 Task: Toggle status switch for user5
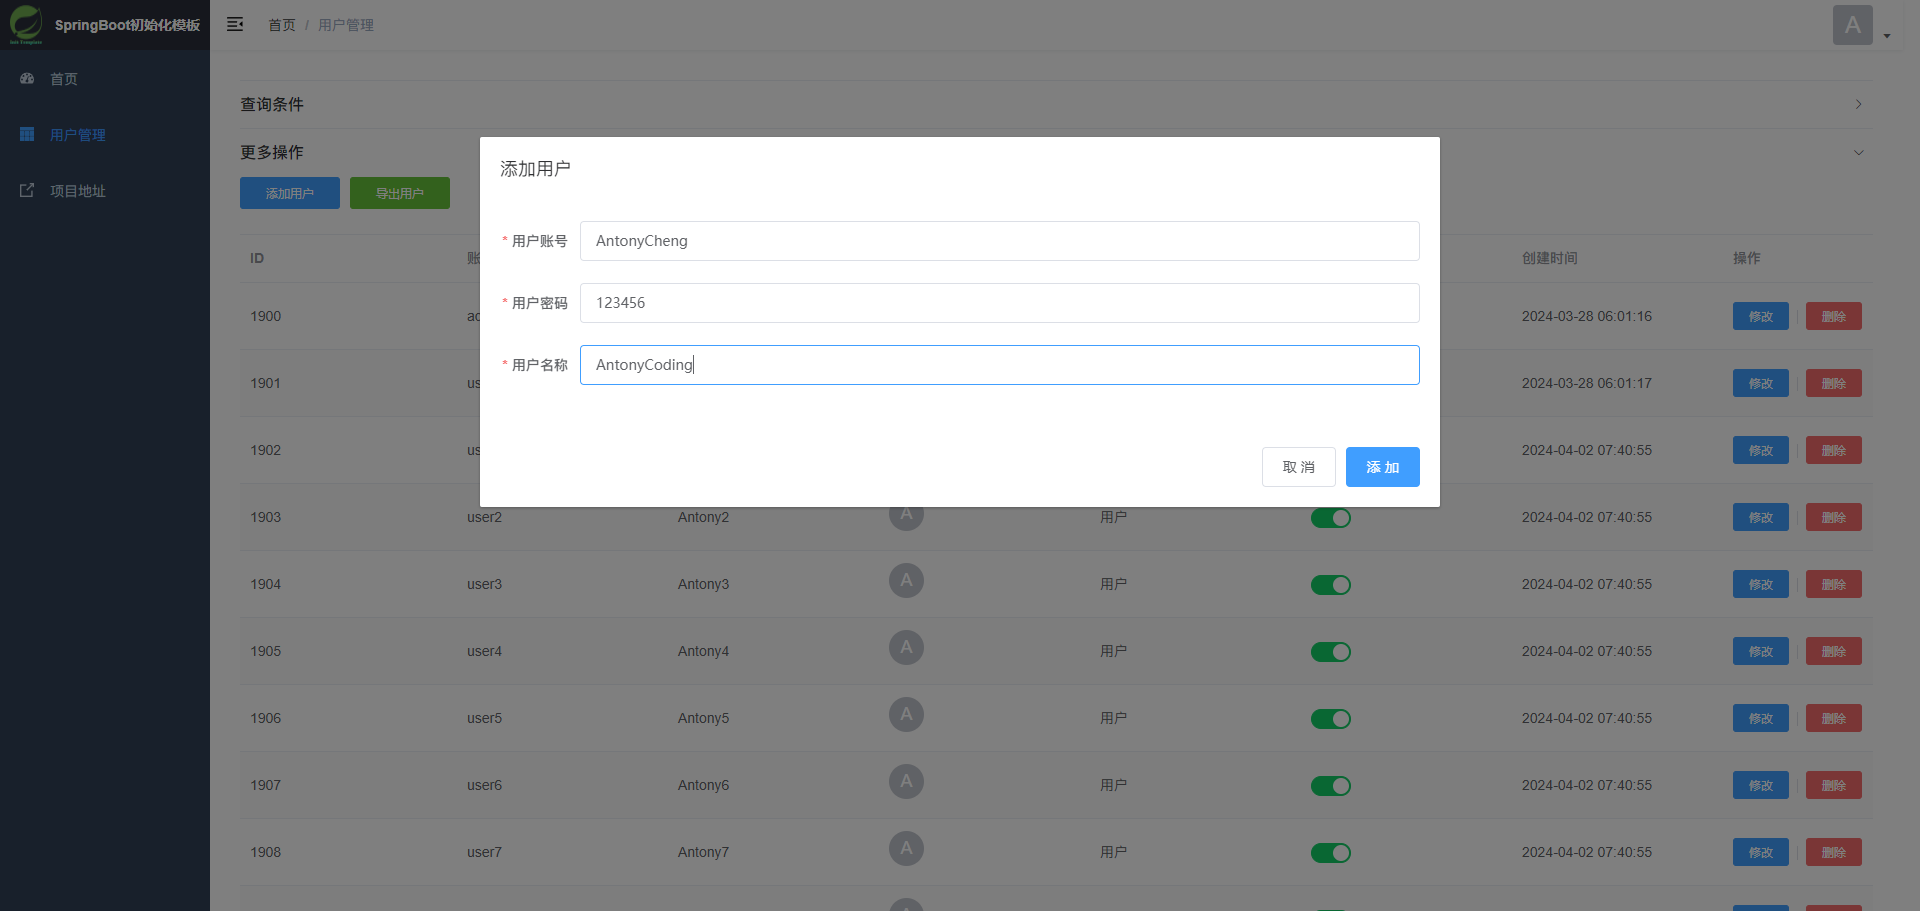click(x=1331, y=719)
